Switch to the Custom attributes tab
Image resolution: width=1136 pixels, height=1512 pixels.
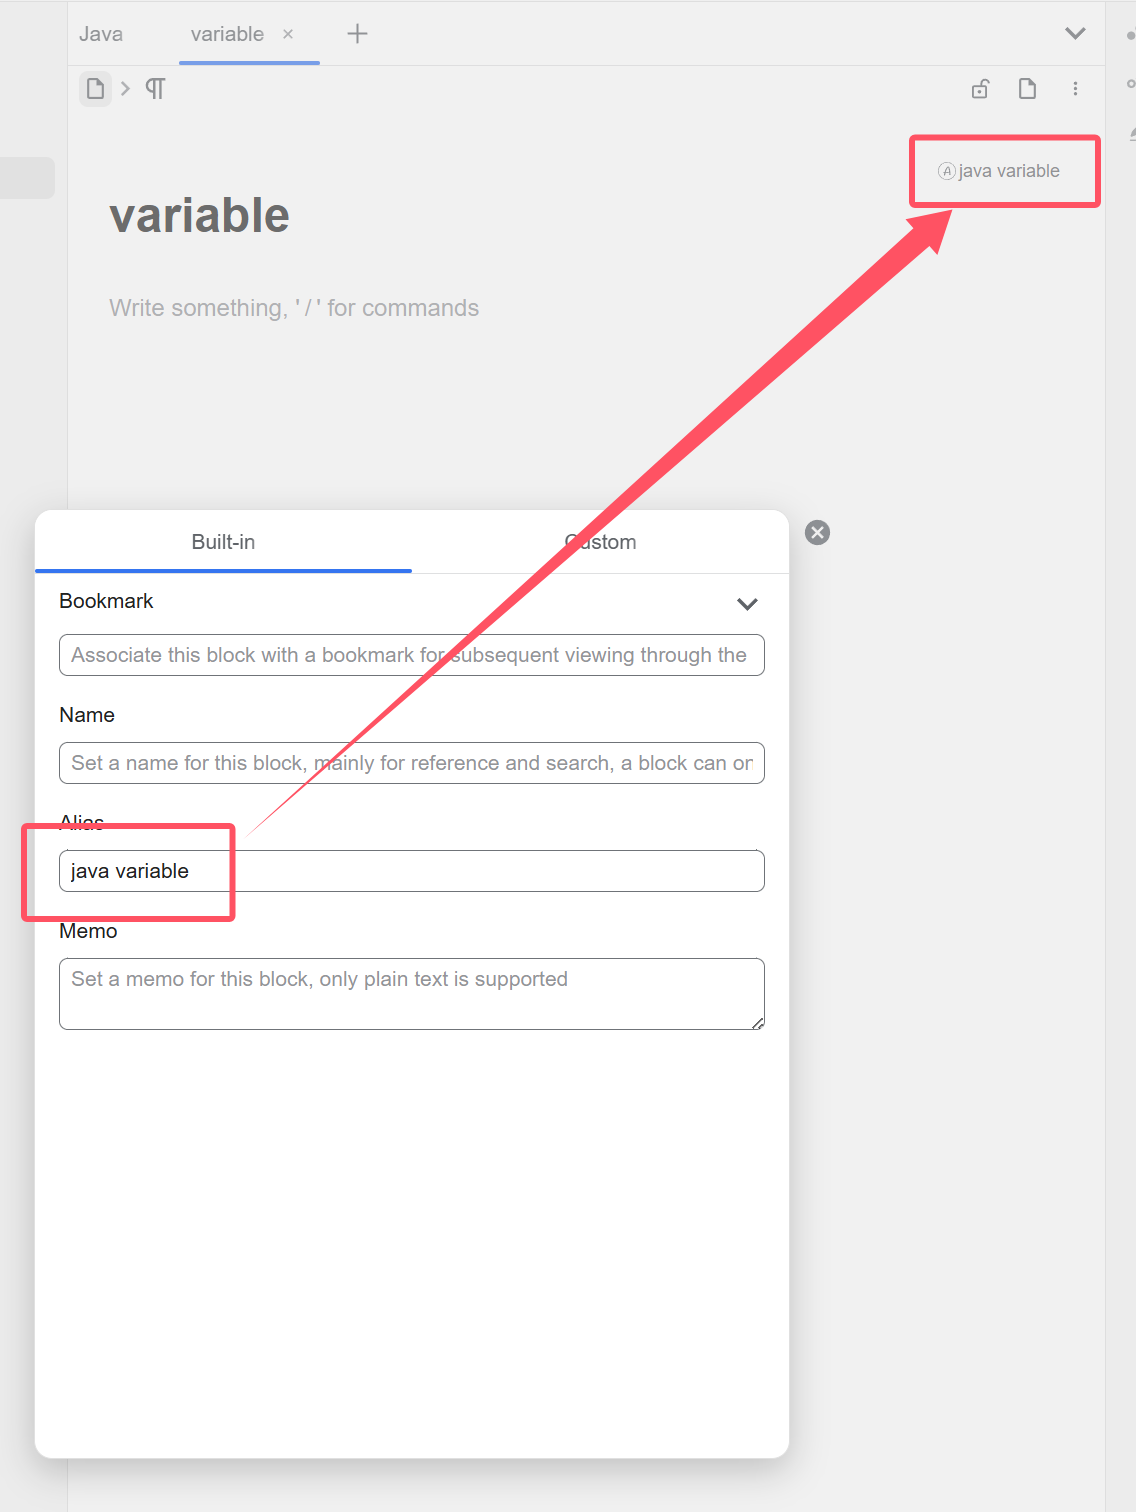click(600, 542)
